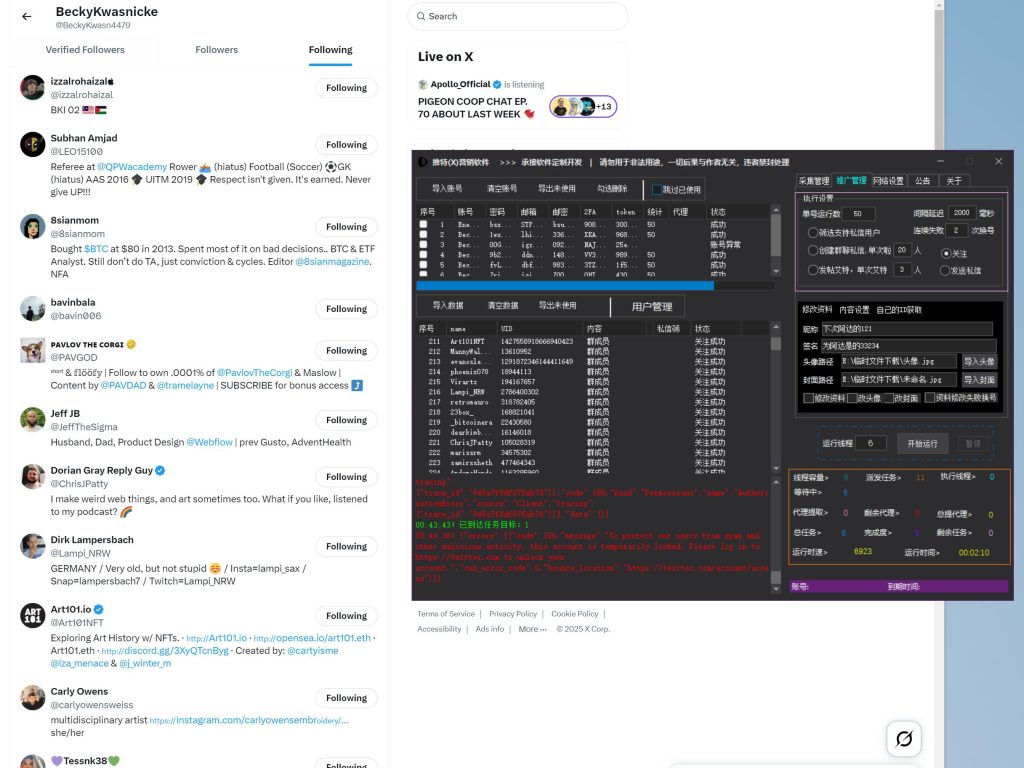
Task: Click PAVLOV THE CORGI's avatar
Action: point(32,350)
